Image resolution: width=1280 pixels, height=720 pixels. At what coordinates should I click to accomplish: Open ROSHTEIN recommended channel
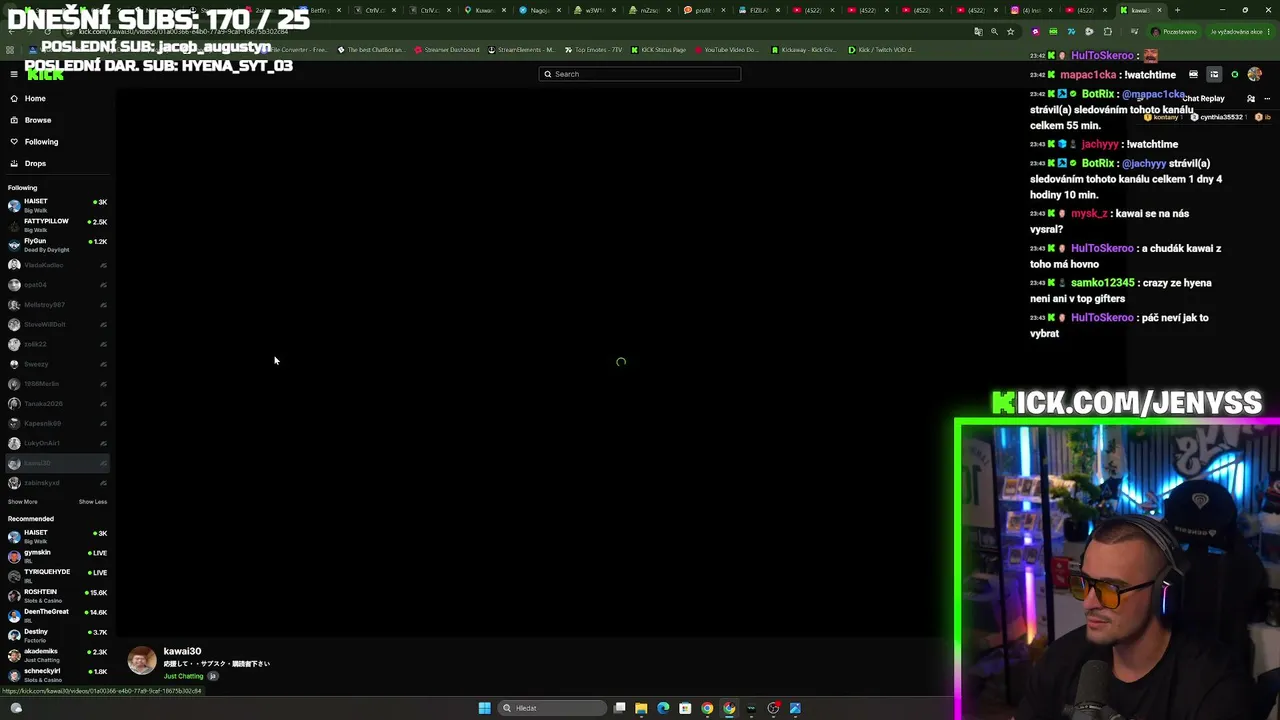pyautogui.click(x=57, y=596)
